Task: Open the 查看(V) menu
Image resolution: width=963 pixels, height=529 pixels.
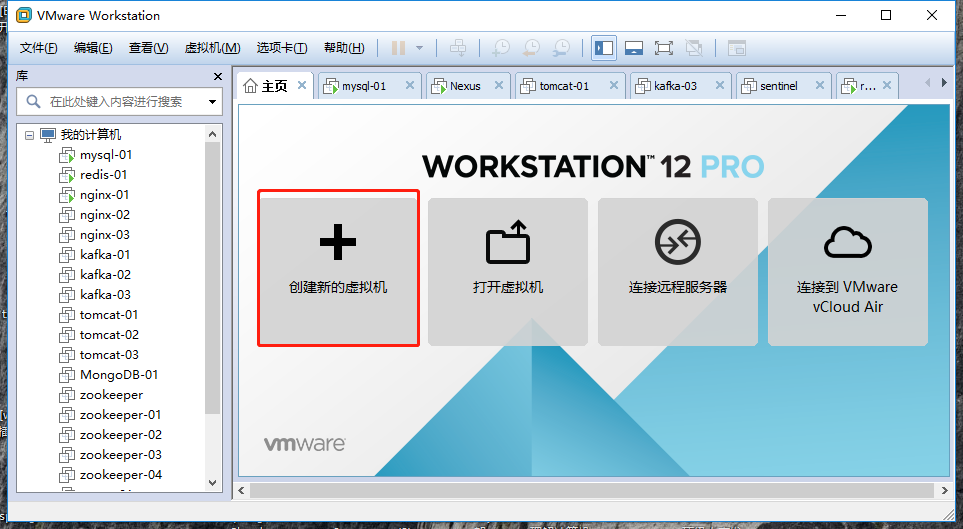Action: point(149,48)
